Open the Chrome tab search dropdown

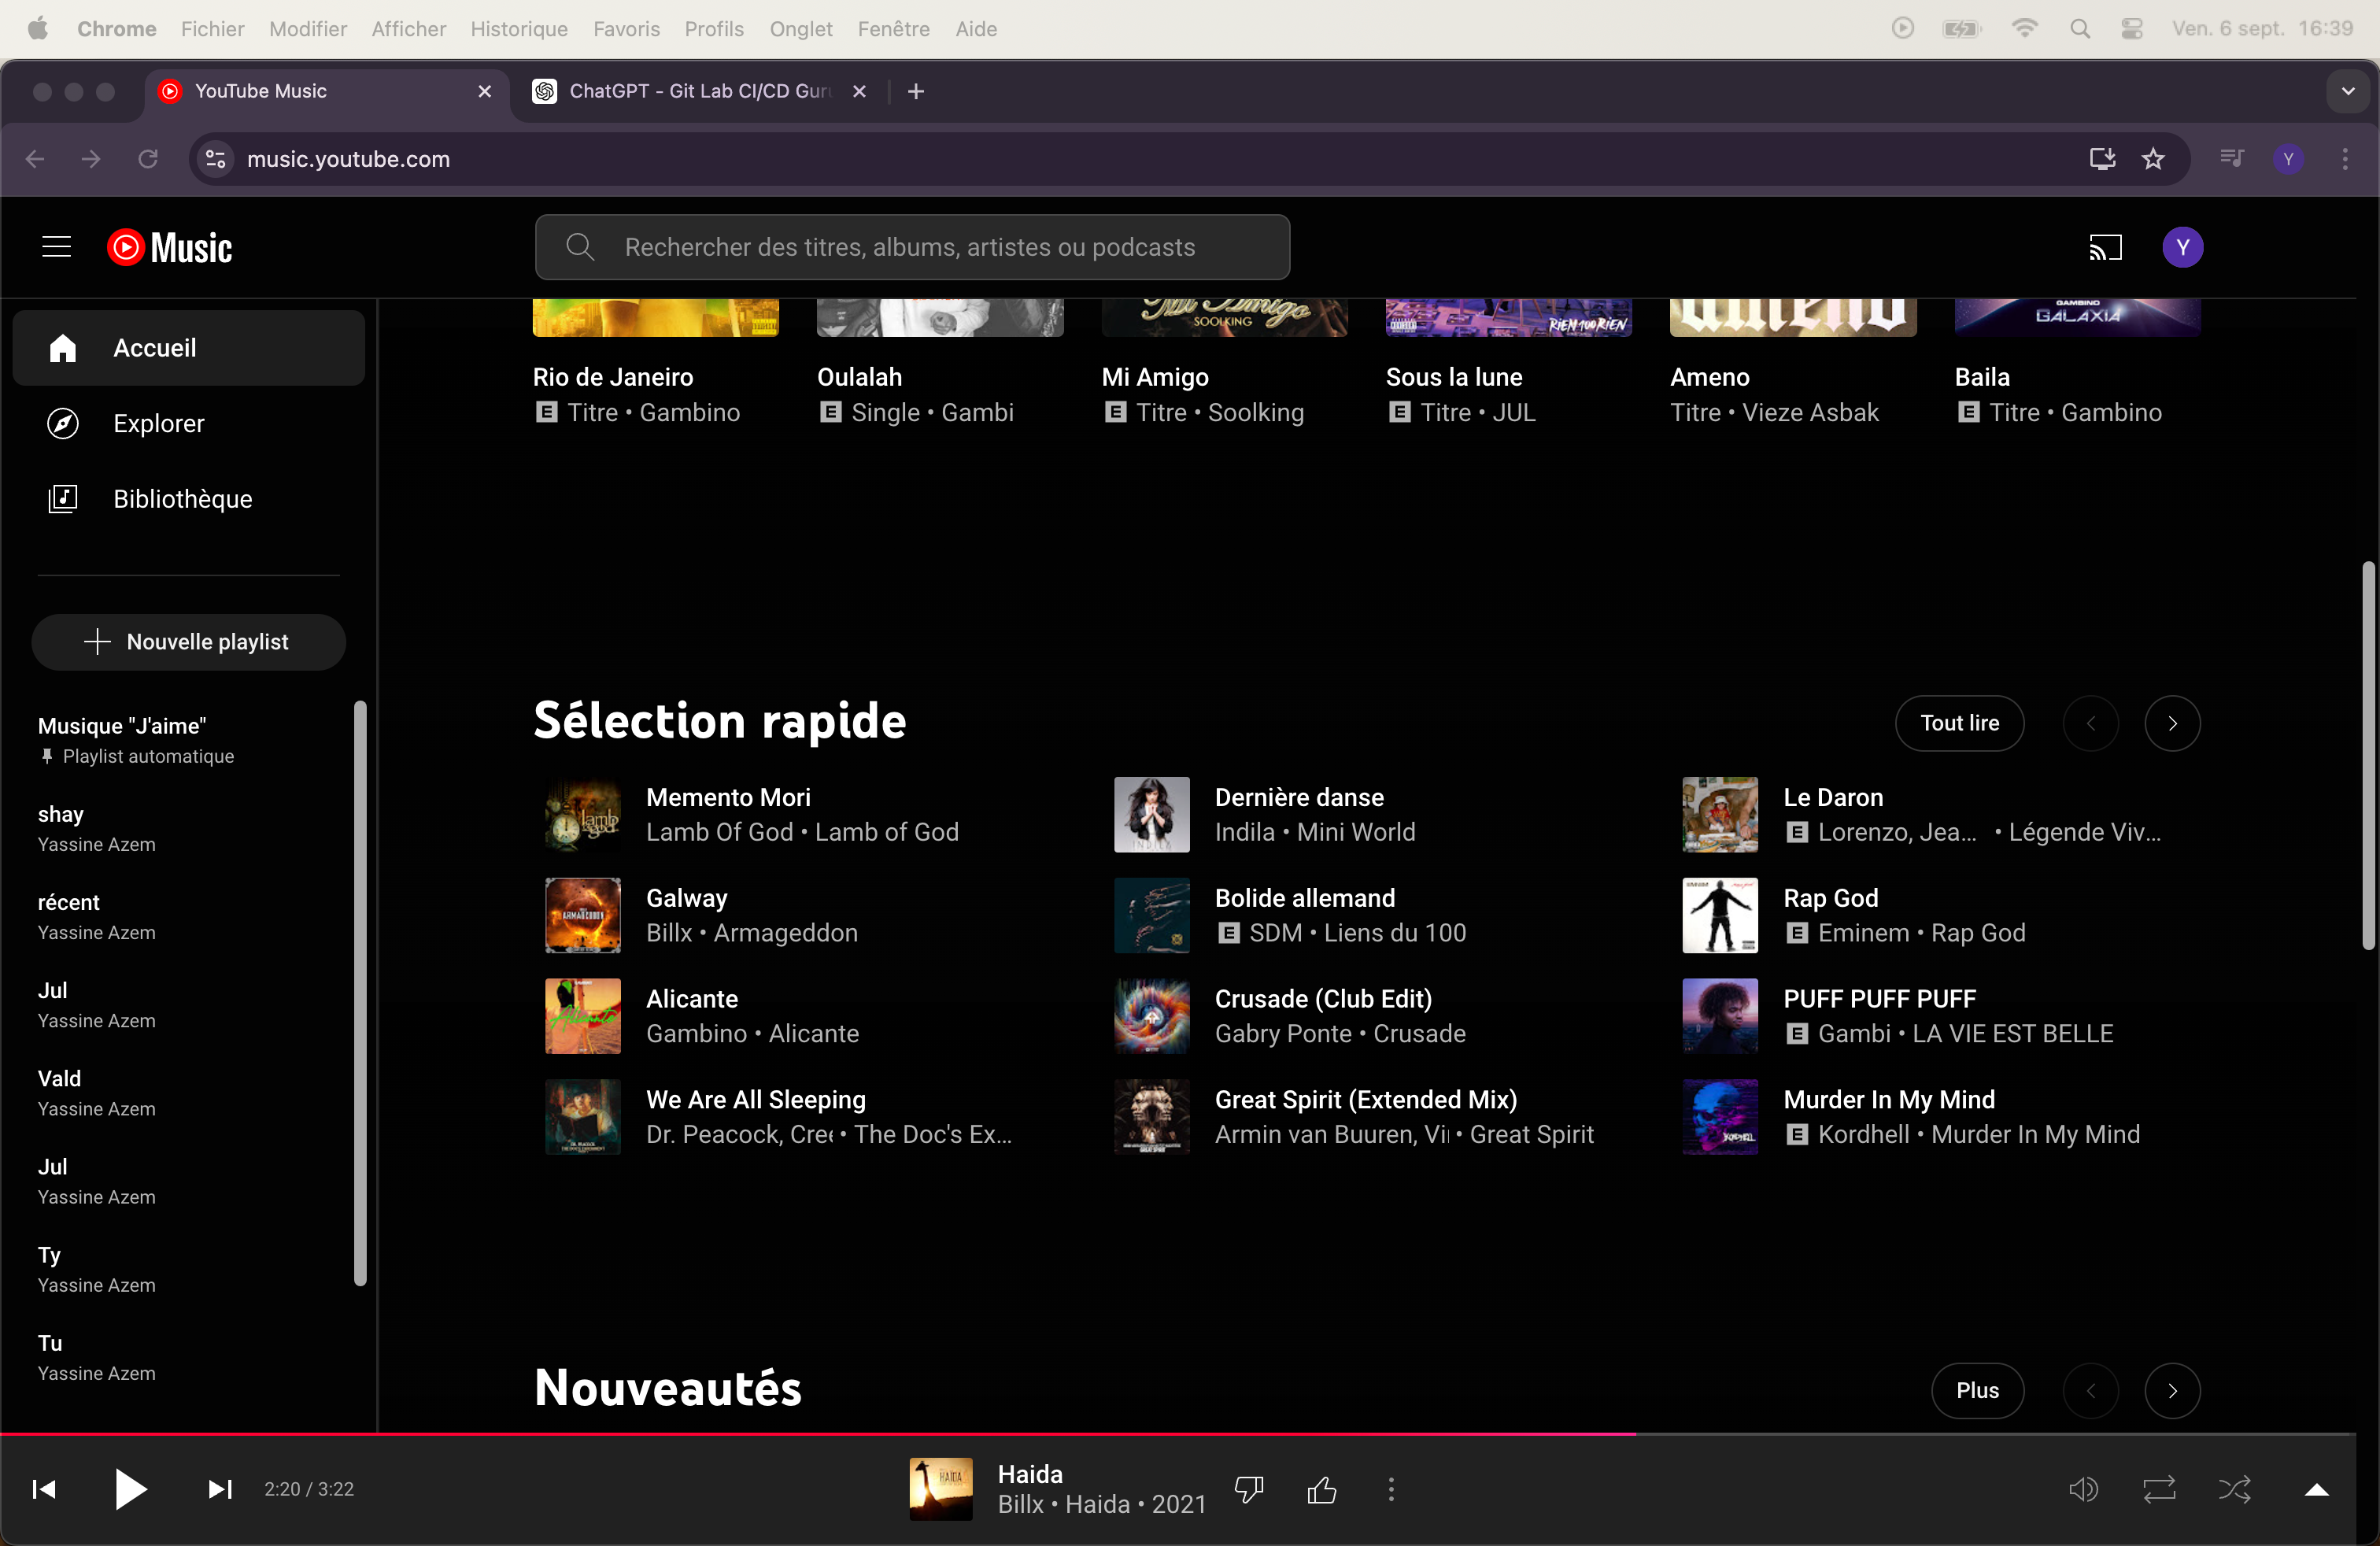coord(2347,91)
